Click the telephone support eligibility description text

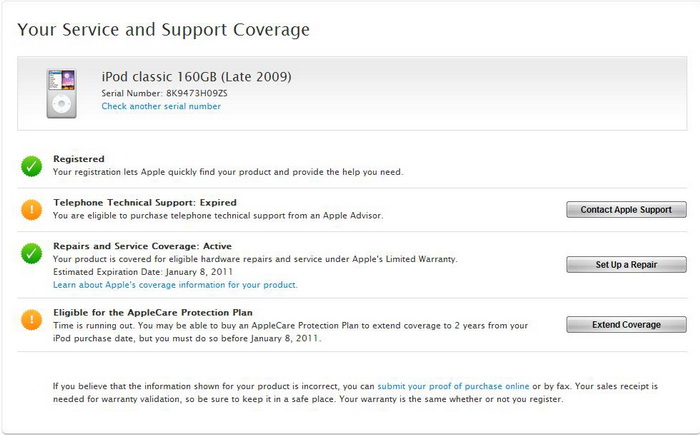[217, 215]
